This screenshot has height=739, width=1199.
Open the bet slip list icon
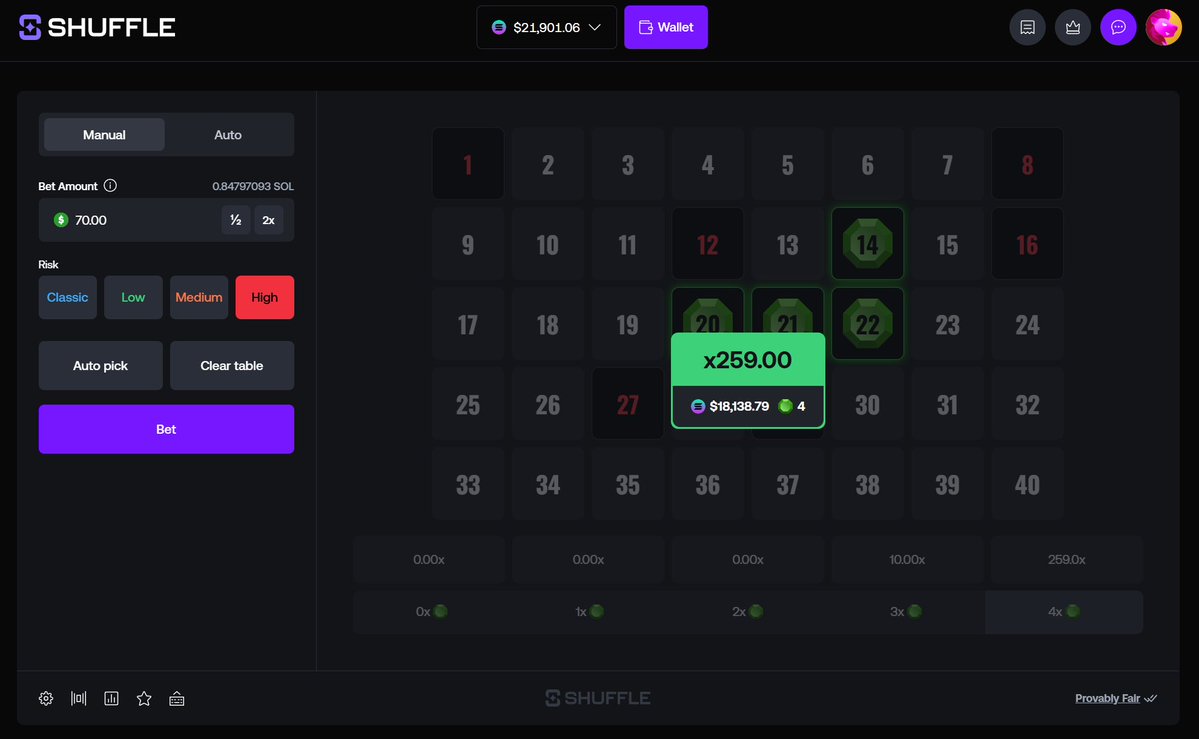[x=1027, y=28]
